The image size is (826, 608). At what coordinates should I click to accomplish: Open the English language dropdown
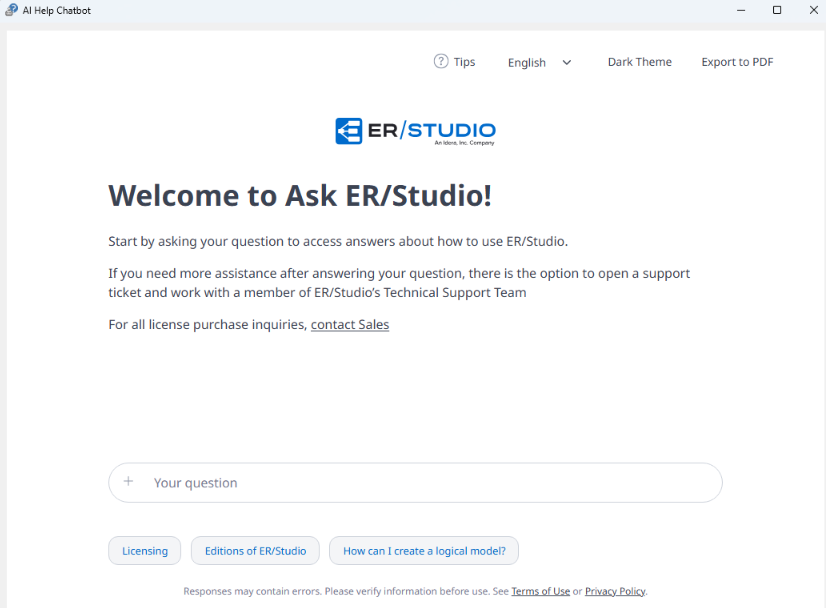[539, 62]
